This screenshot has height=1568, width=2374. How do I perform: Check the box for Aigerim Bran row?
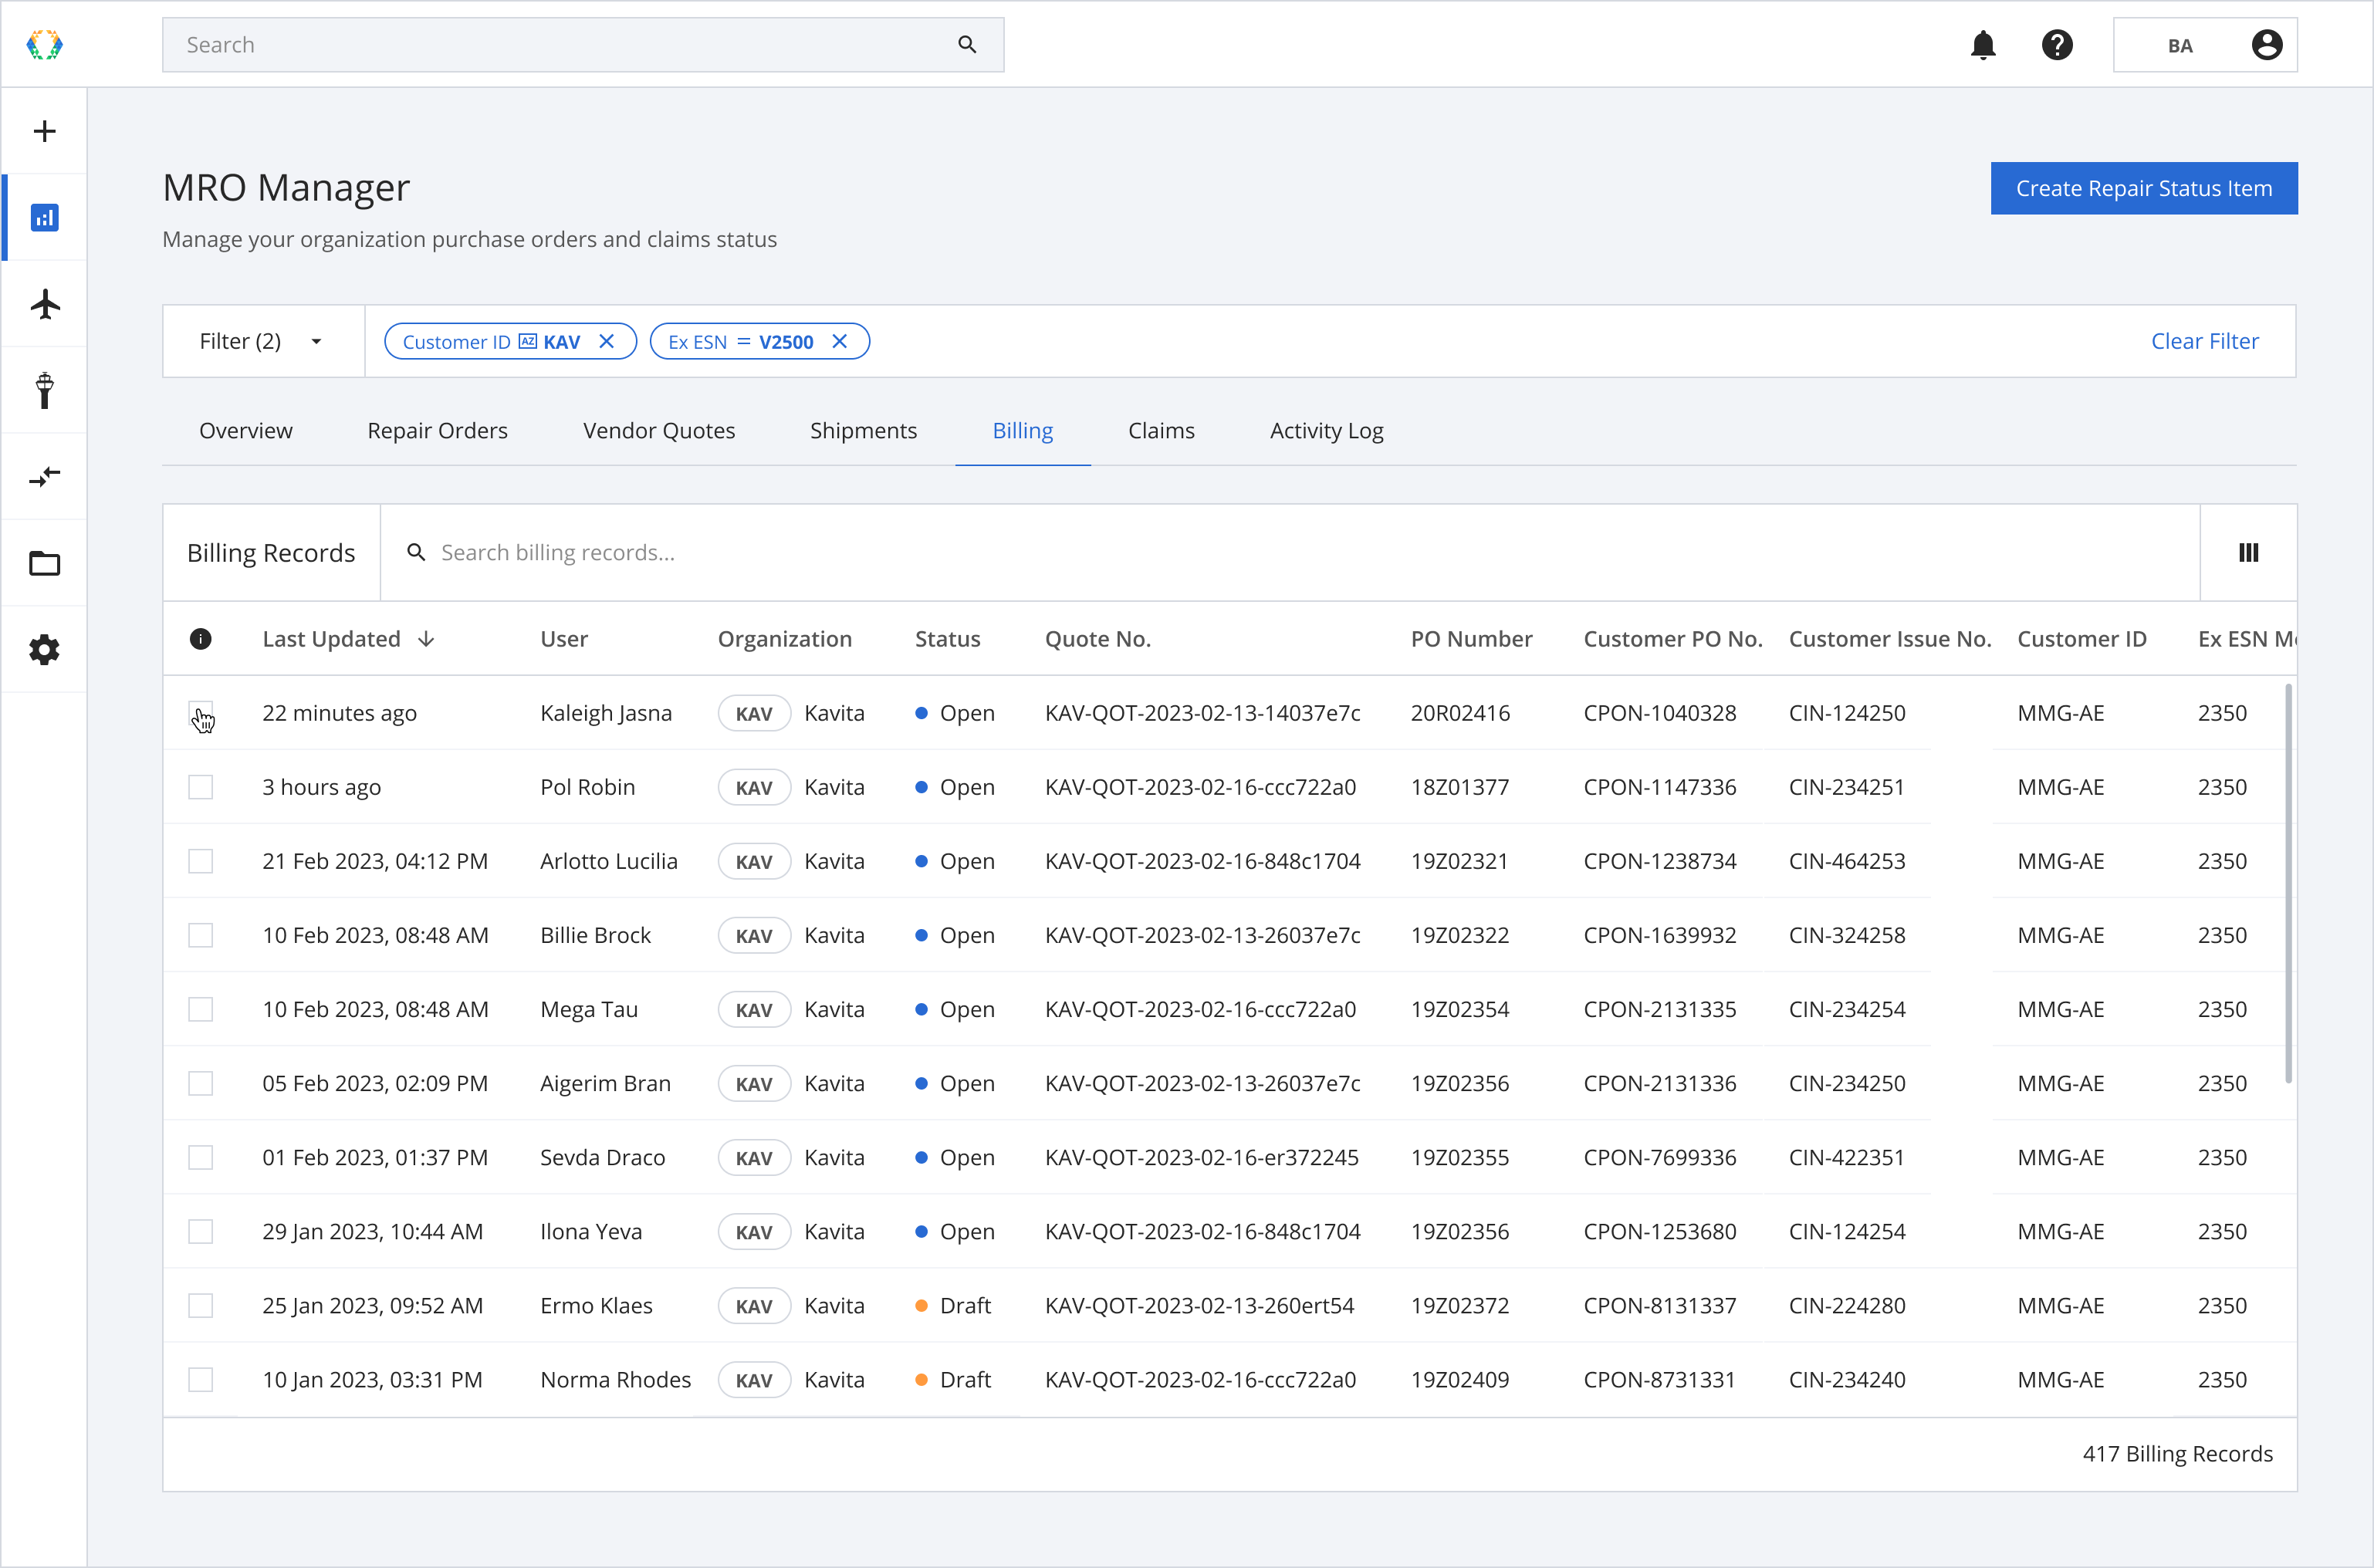pyautogui.click(x=200, y=1083)
